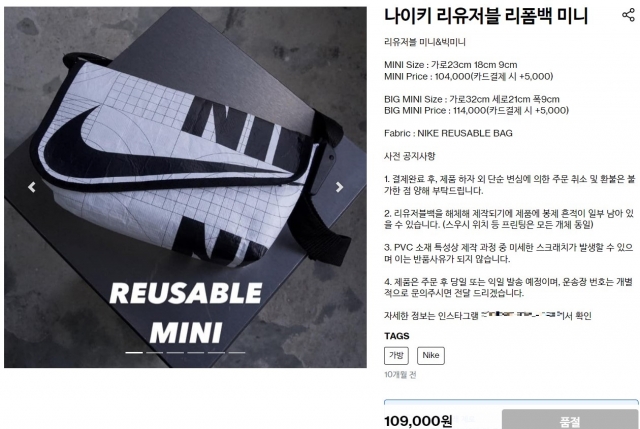Select the first carousel indicator dash

pyautogui.click(x=134, y=352)
